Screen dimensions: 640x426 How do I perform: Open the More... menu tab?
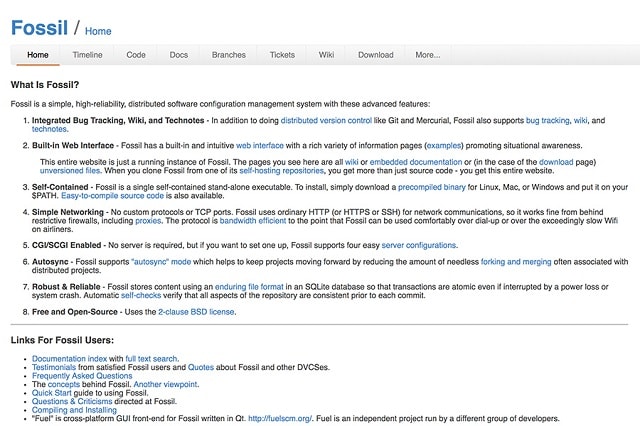(428, 55)
